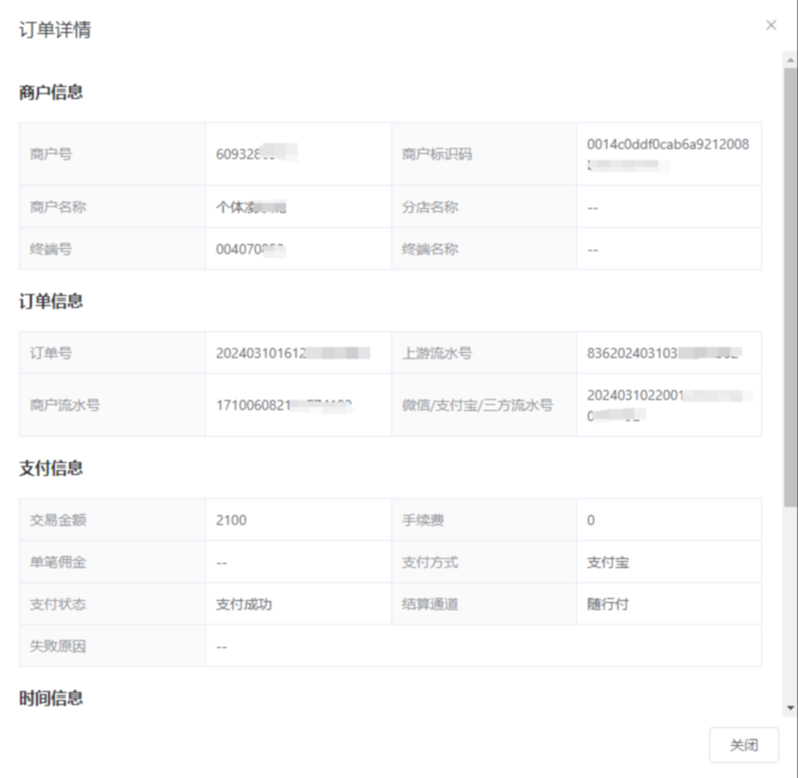
Task: Close the 订单详情 dialog with X icon
Action: pyautogui.click(x=770, y=25)
